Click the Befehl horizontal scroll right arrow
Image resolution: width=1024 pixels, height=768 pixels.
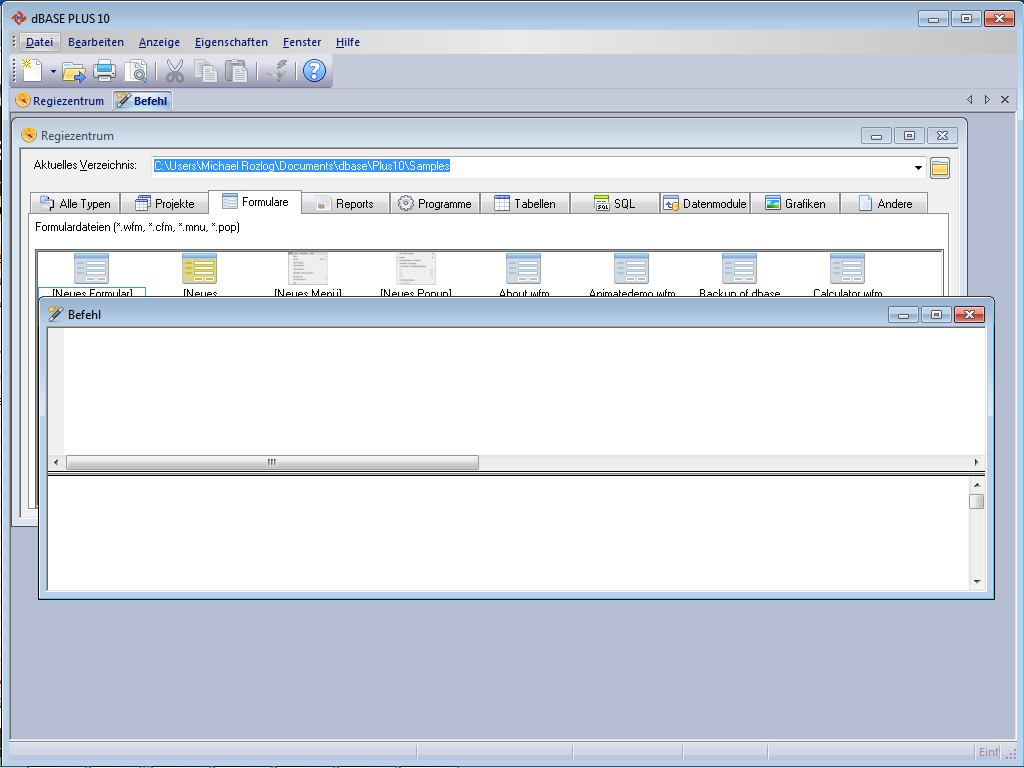point(977,462)
